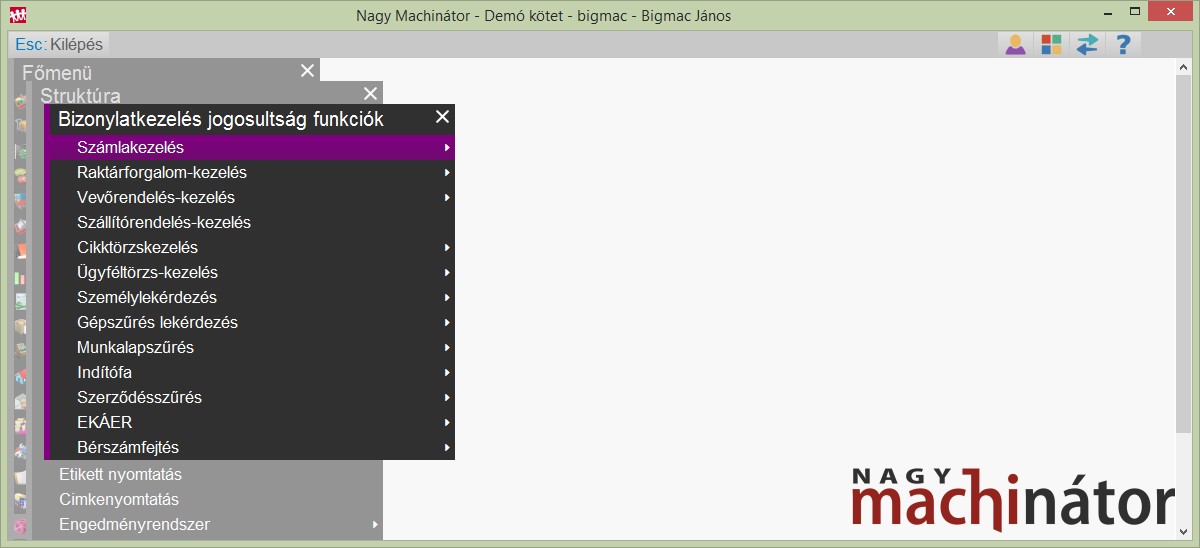The image size is (1200, 548).
Task: Close the Nagy Machinátor window
Action: click(x=1169, y=11)
